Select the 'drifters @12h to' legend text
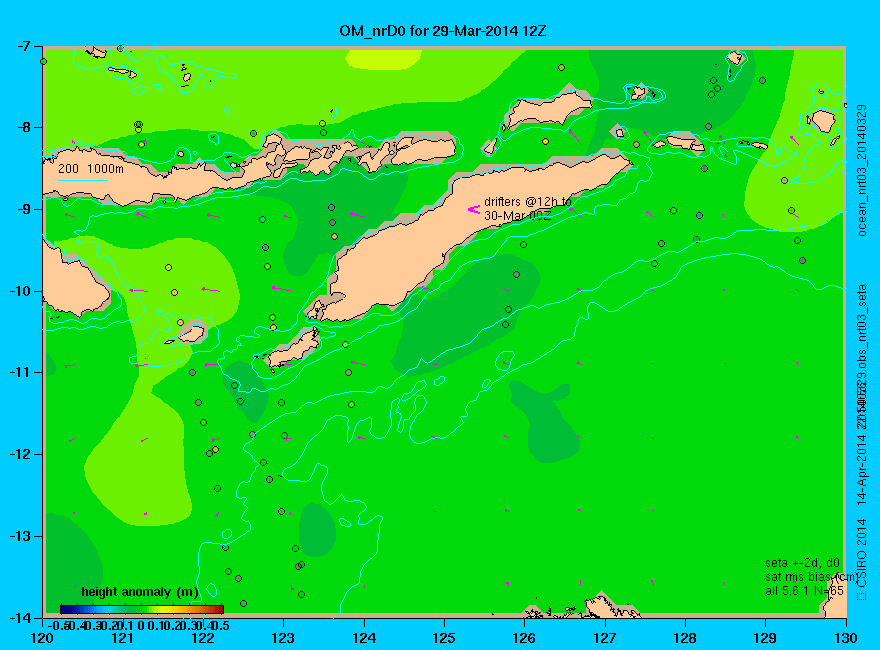The height and width of the screenshot is (650, 880). click(528, 202)
